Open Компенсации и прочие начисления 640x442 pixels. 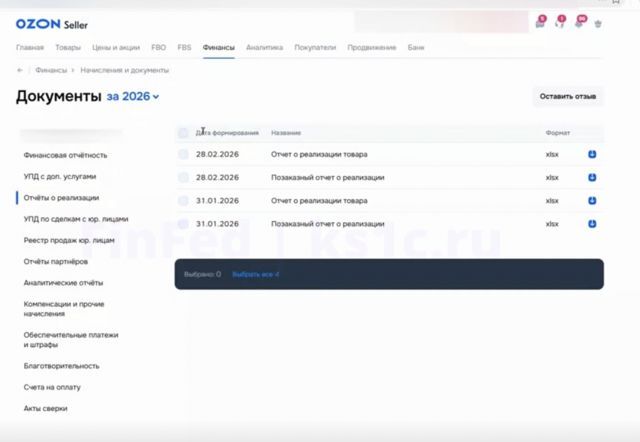(x=64, y=309)
